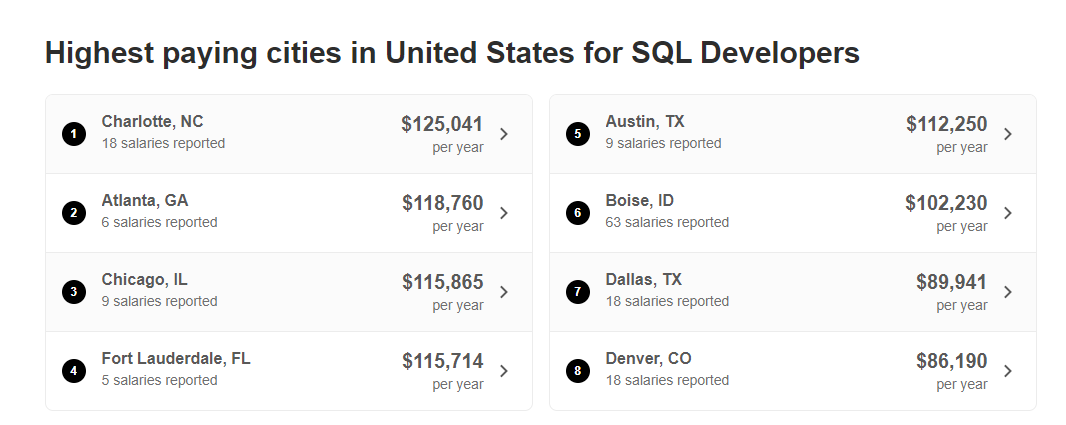The width and height of the screenshot is (1066, 425).
Task: Click Atlanta's 6 salaries reported text
Action: tap(159, 223)
